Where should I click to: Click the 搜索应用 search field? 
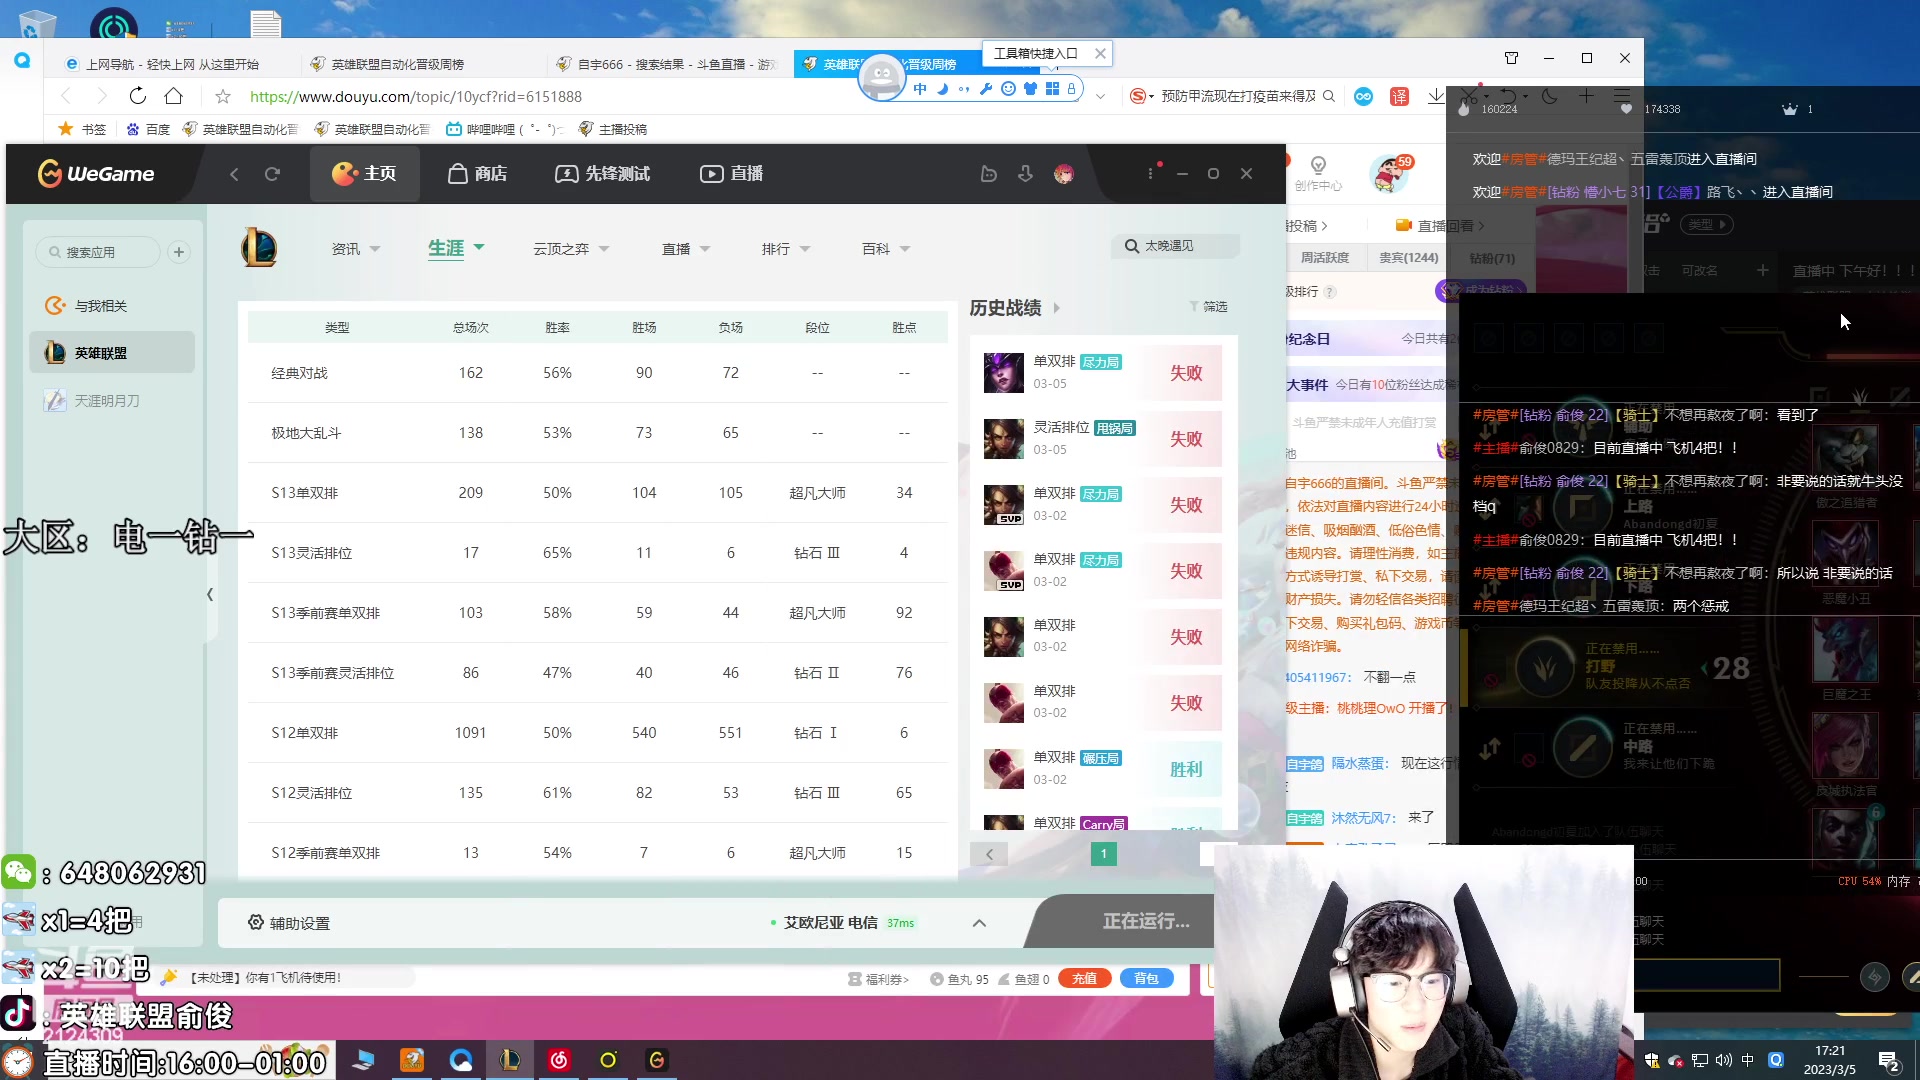tap(98, 252)
